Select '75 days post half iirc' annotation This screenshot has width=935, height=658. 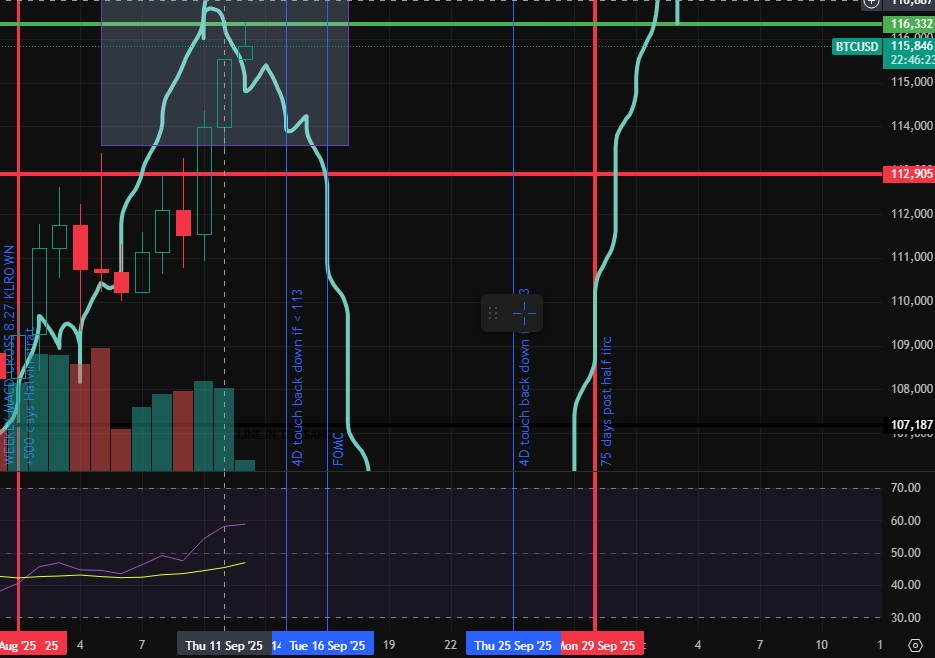pyautogui.click(x=606, y=401)
